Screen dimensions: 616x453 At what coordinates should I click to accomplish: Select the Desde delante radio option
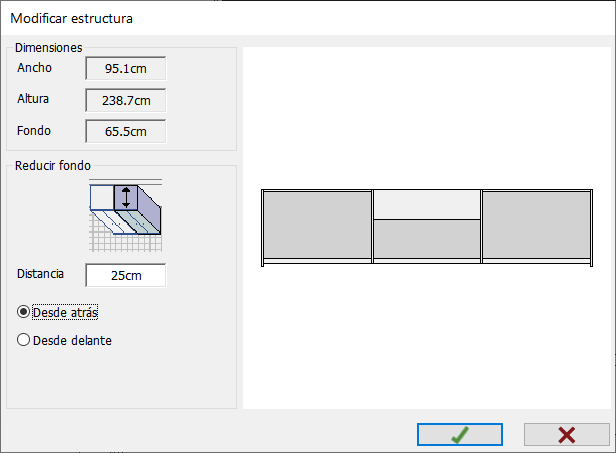[23, 340]
